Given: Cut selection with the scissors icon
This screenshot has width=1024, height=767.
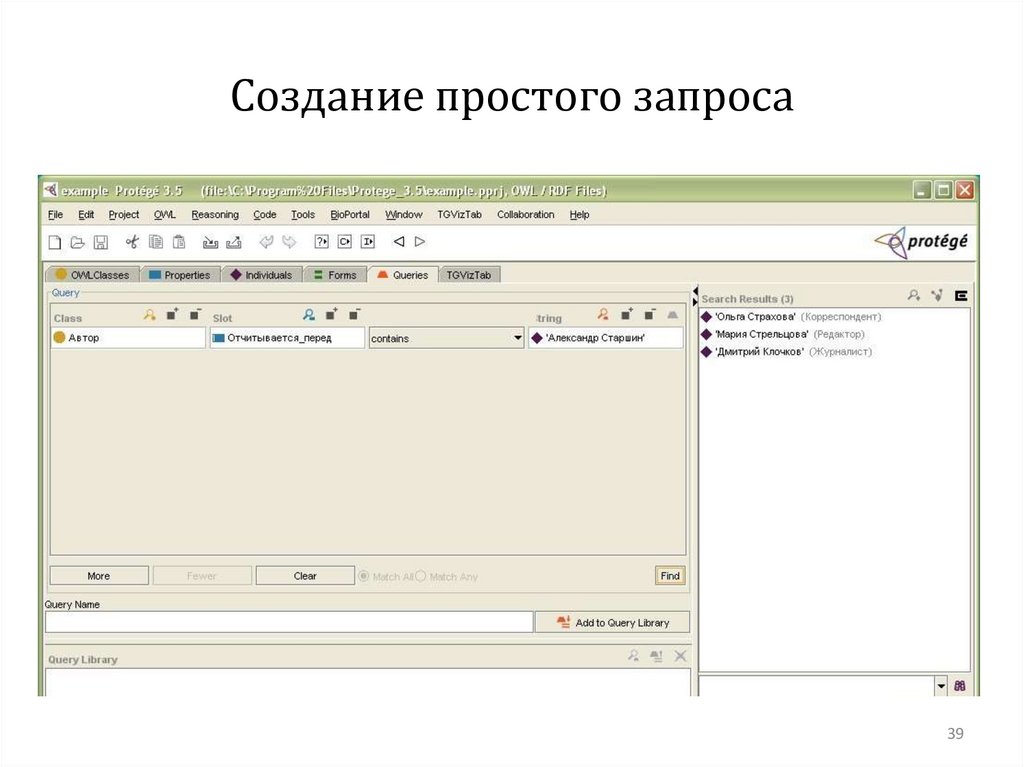Looking at the screenshot, I should coord(132,242).
